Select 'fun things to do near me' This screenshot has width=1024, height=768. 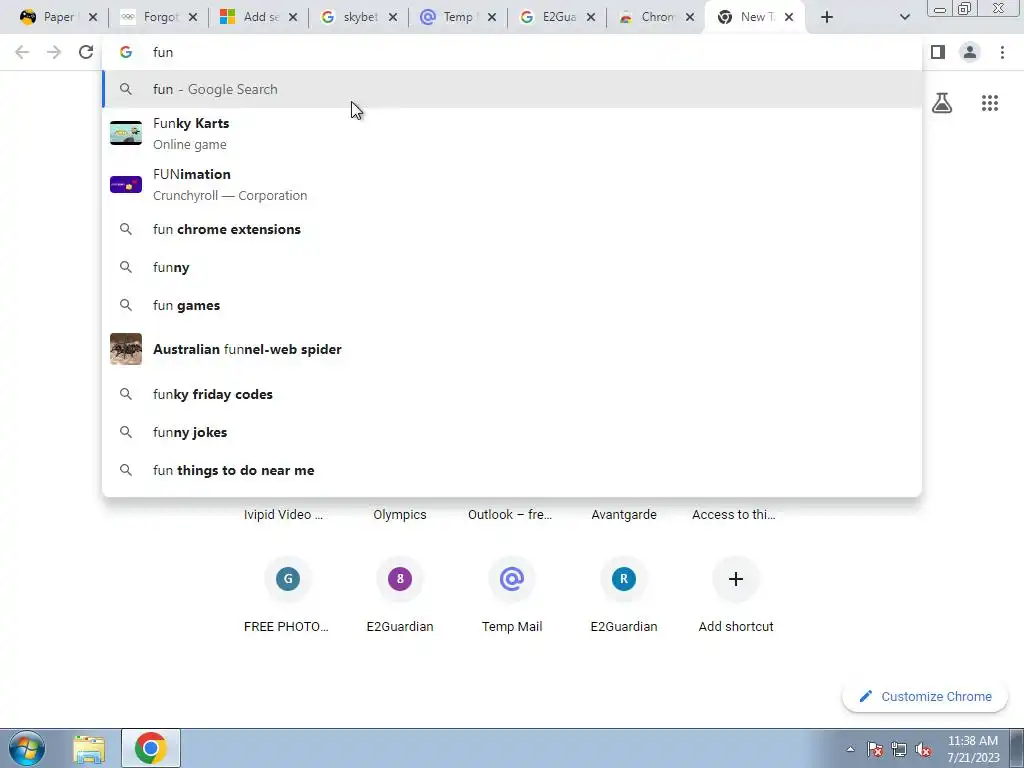(512, 470)
